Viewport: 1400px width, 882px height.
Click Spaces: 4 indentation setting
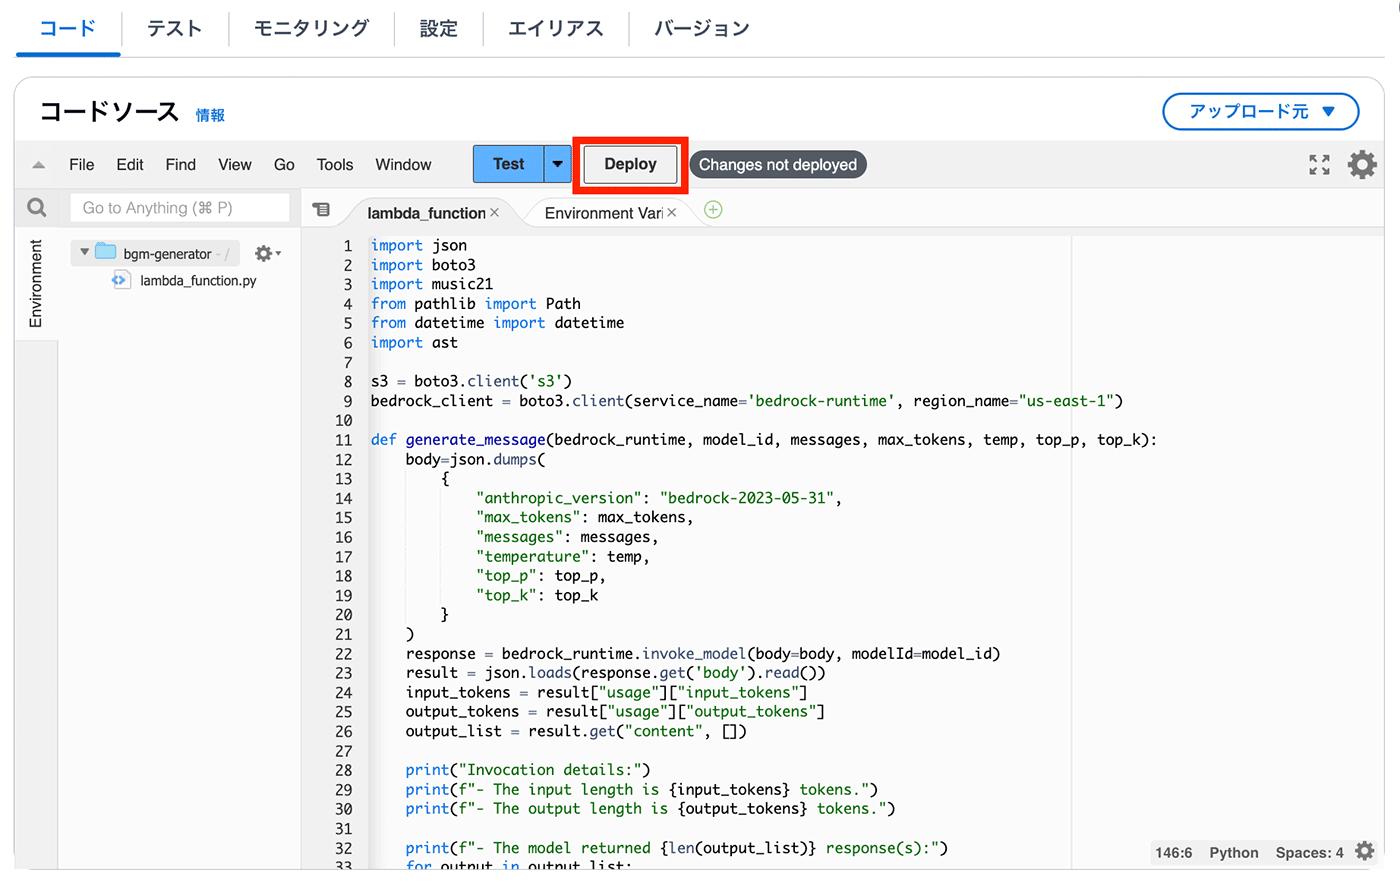(x=1309, y=853)
